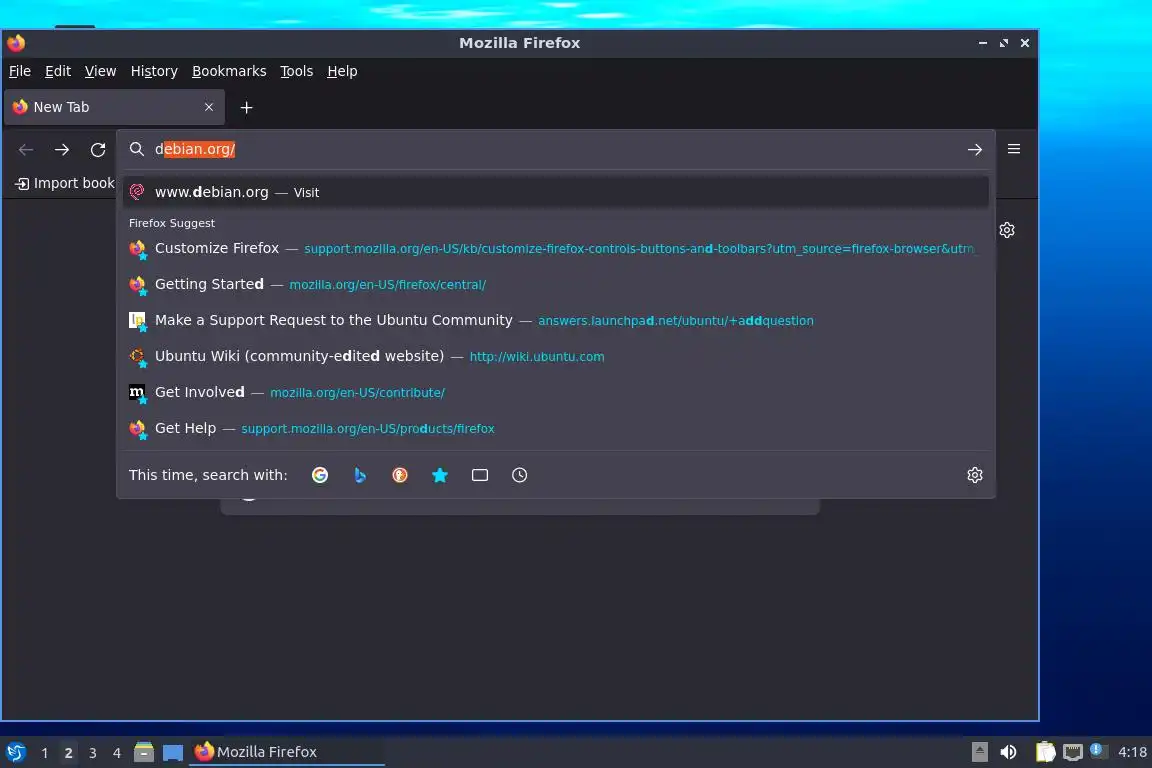
Task: Click the back navigation arrow
Action: (x=26, y=150)
